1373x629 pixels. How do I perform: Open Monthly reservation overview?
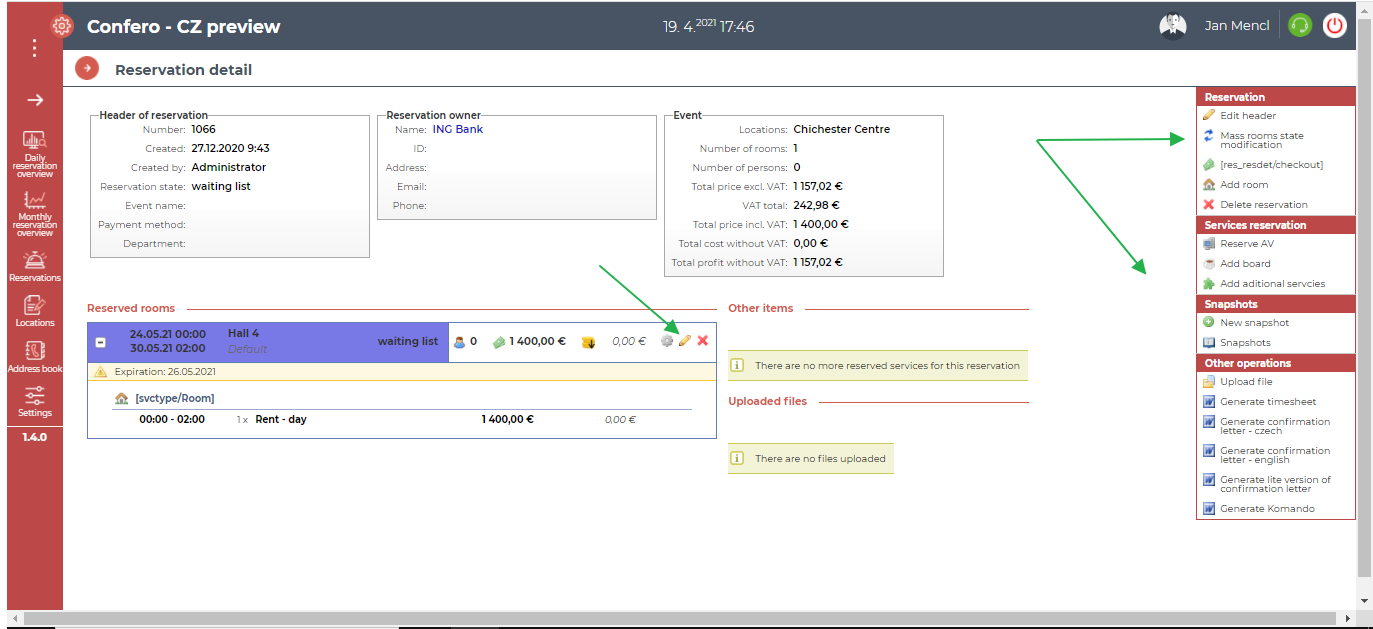click(x=35, y=213)
